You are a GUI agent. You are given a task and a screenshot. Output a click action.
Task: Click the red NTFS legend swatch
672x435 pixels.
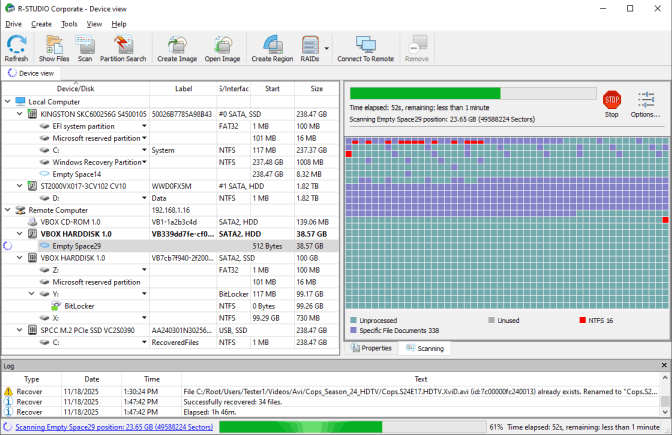pyautogui.click(x=583, y=320)
